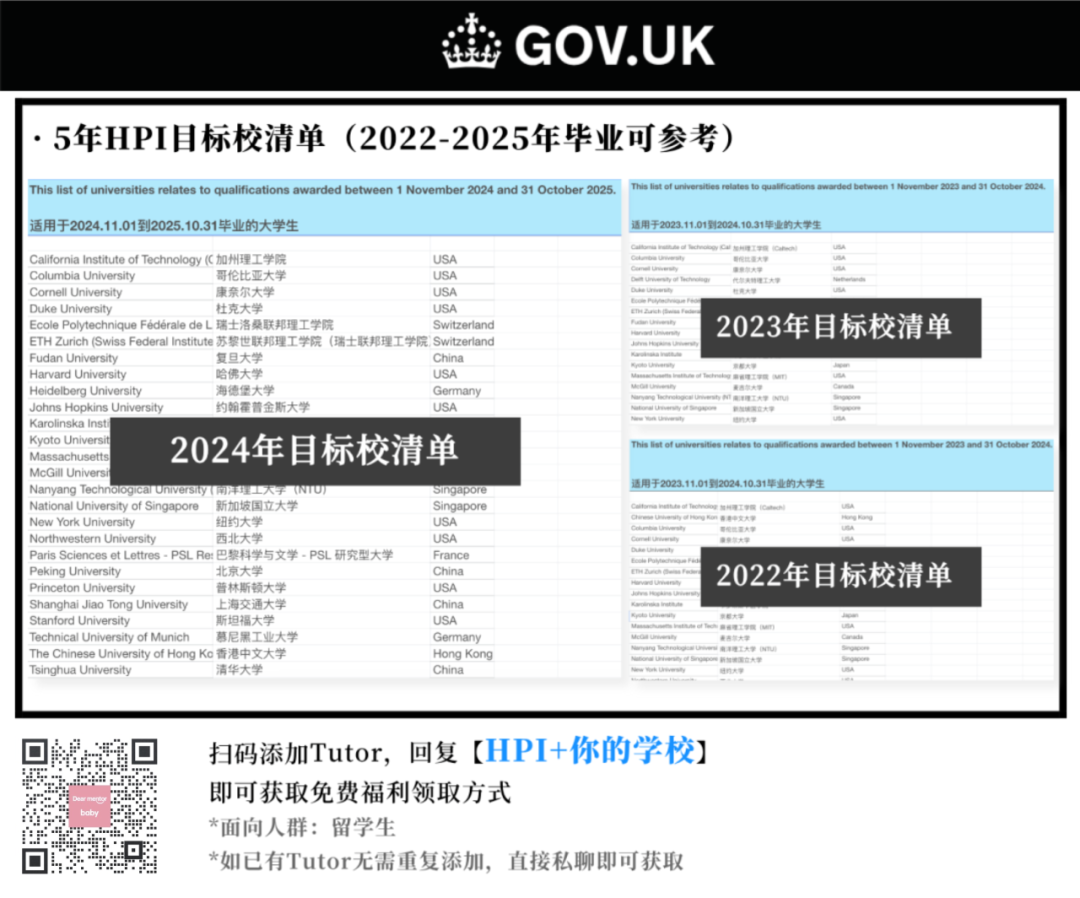
Task: Click the Stanford University cell
Action: coord(79,620)
